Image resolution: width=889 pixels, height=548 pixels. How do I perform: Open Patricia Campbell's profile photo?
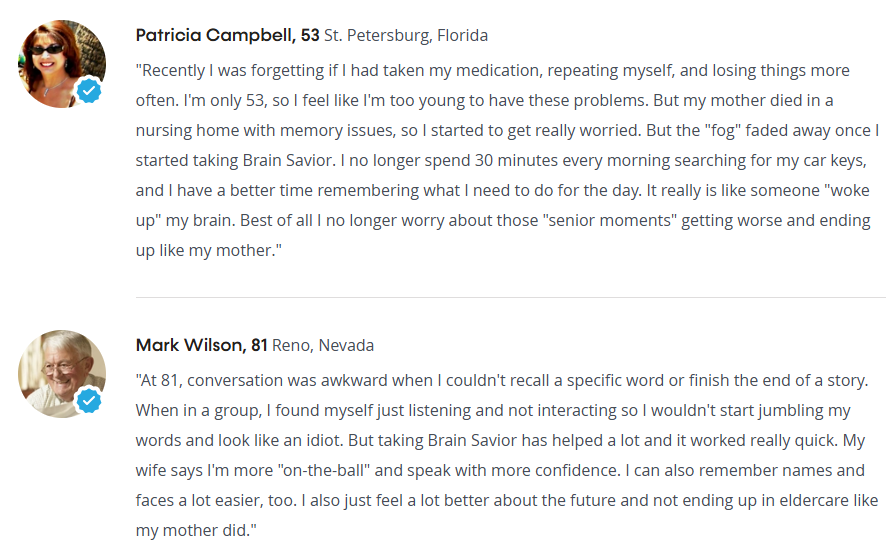pos(58,62)
